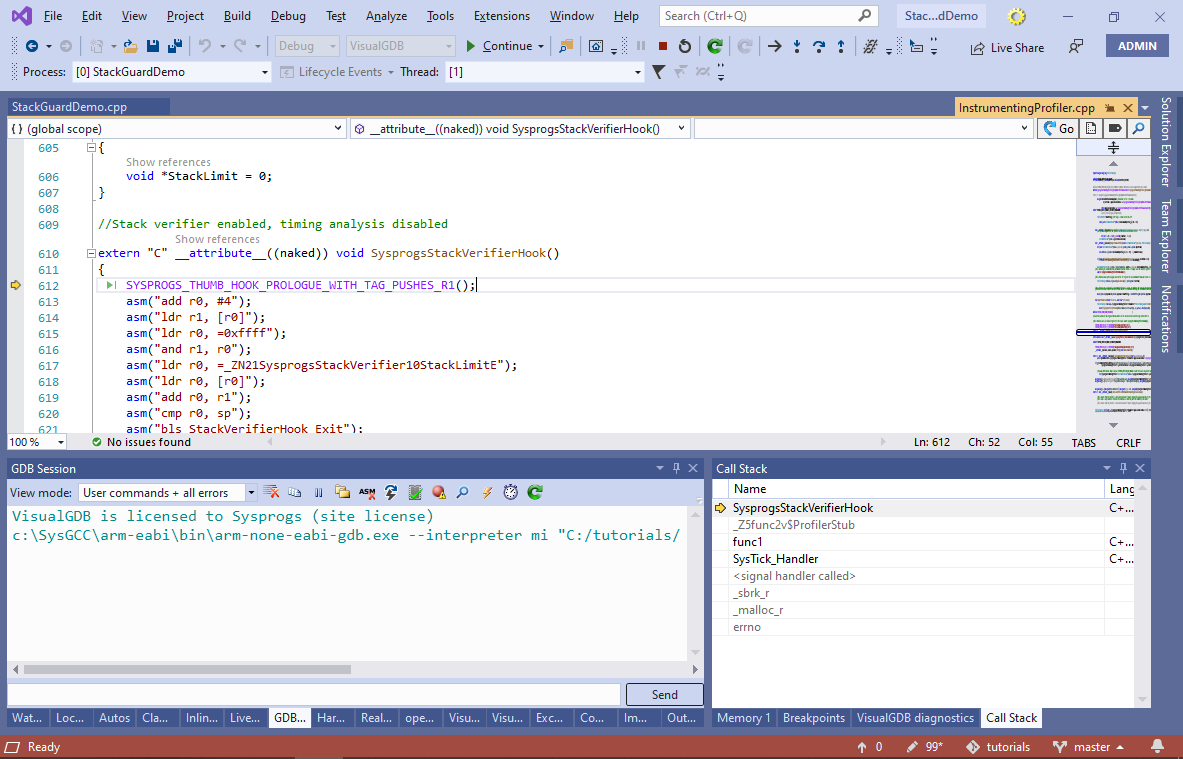Click the stopwatch icon in GDB Session
This screenshot has width=1183, height=759.
click(x=511, y=492)
